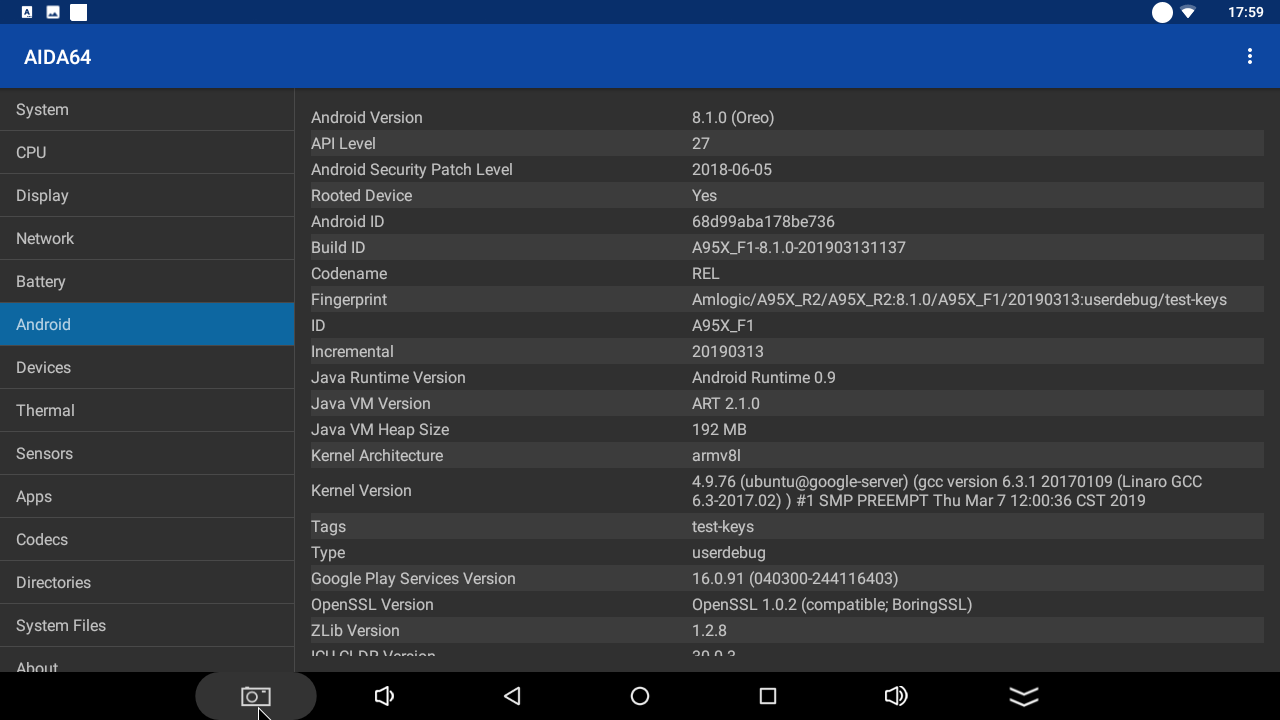Screen dimensions: 1280x720
Task: Select the Kernel Version row label
Action: (x=361, y=491)
